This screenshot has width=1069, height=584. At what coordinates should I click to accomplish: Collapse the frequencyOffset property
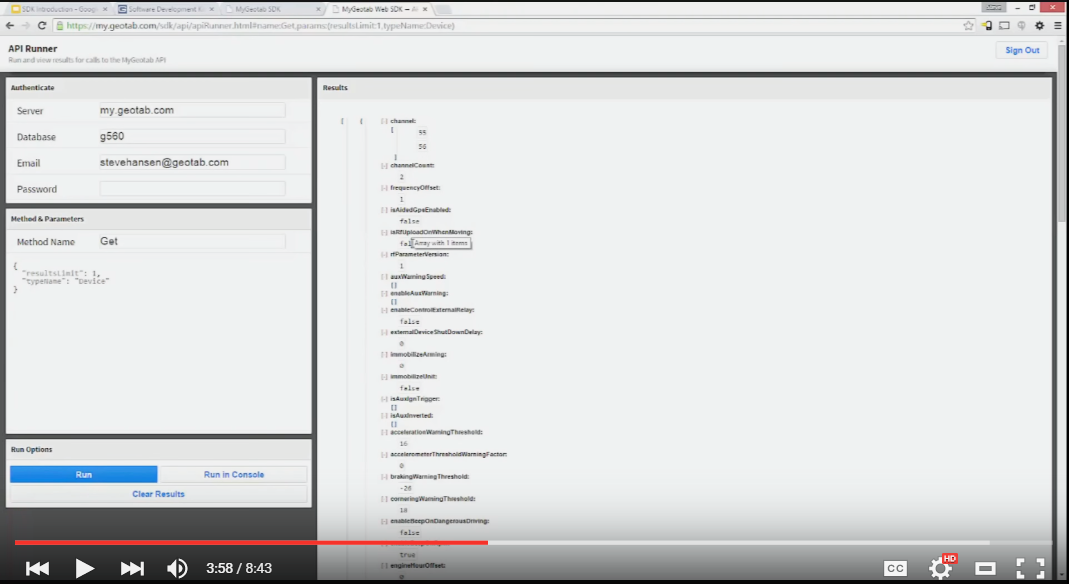[x=384, y=188]
